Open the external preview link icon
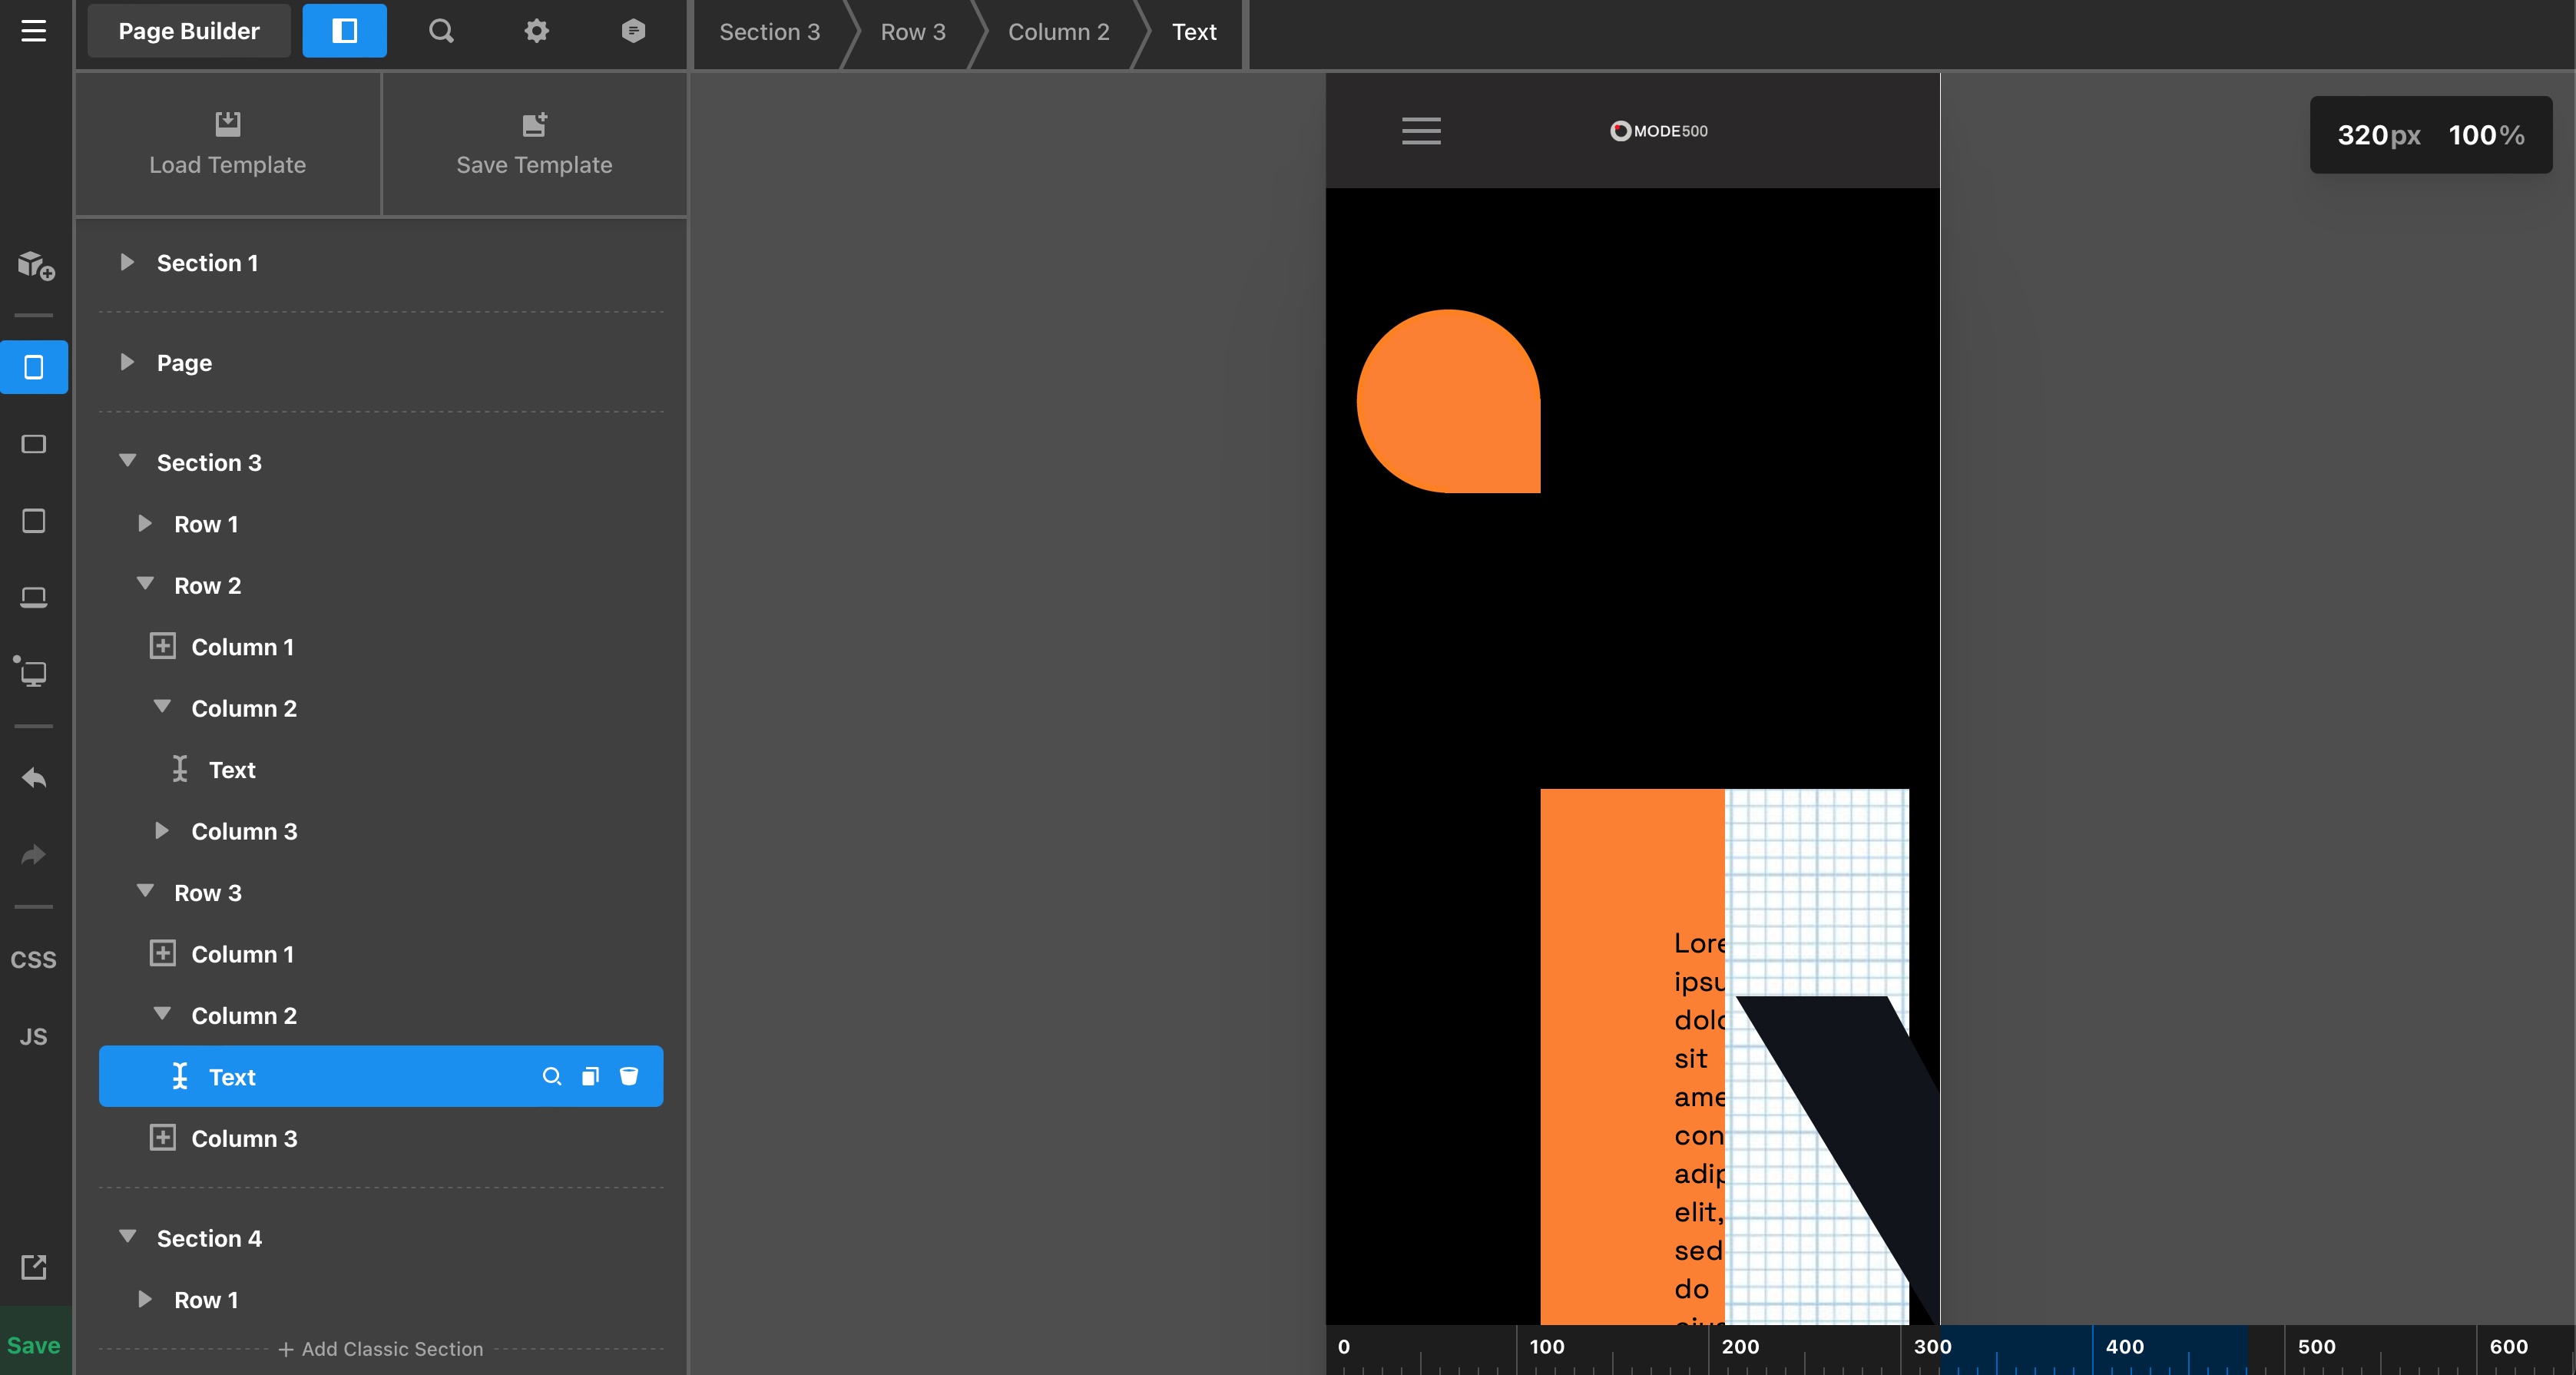The width and height of the screenshot is (2576, 1375). (x=34, y=1267)
